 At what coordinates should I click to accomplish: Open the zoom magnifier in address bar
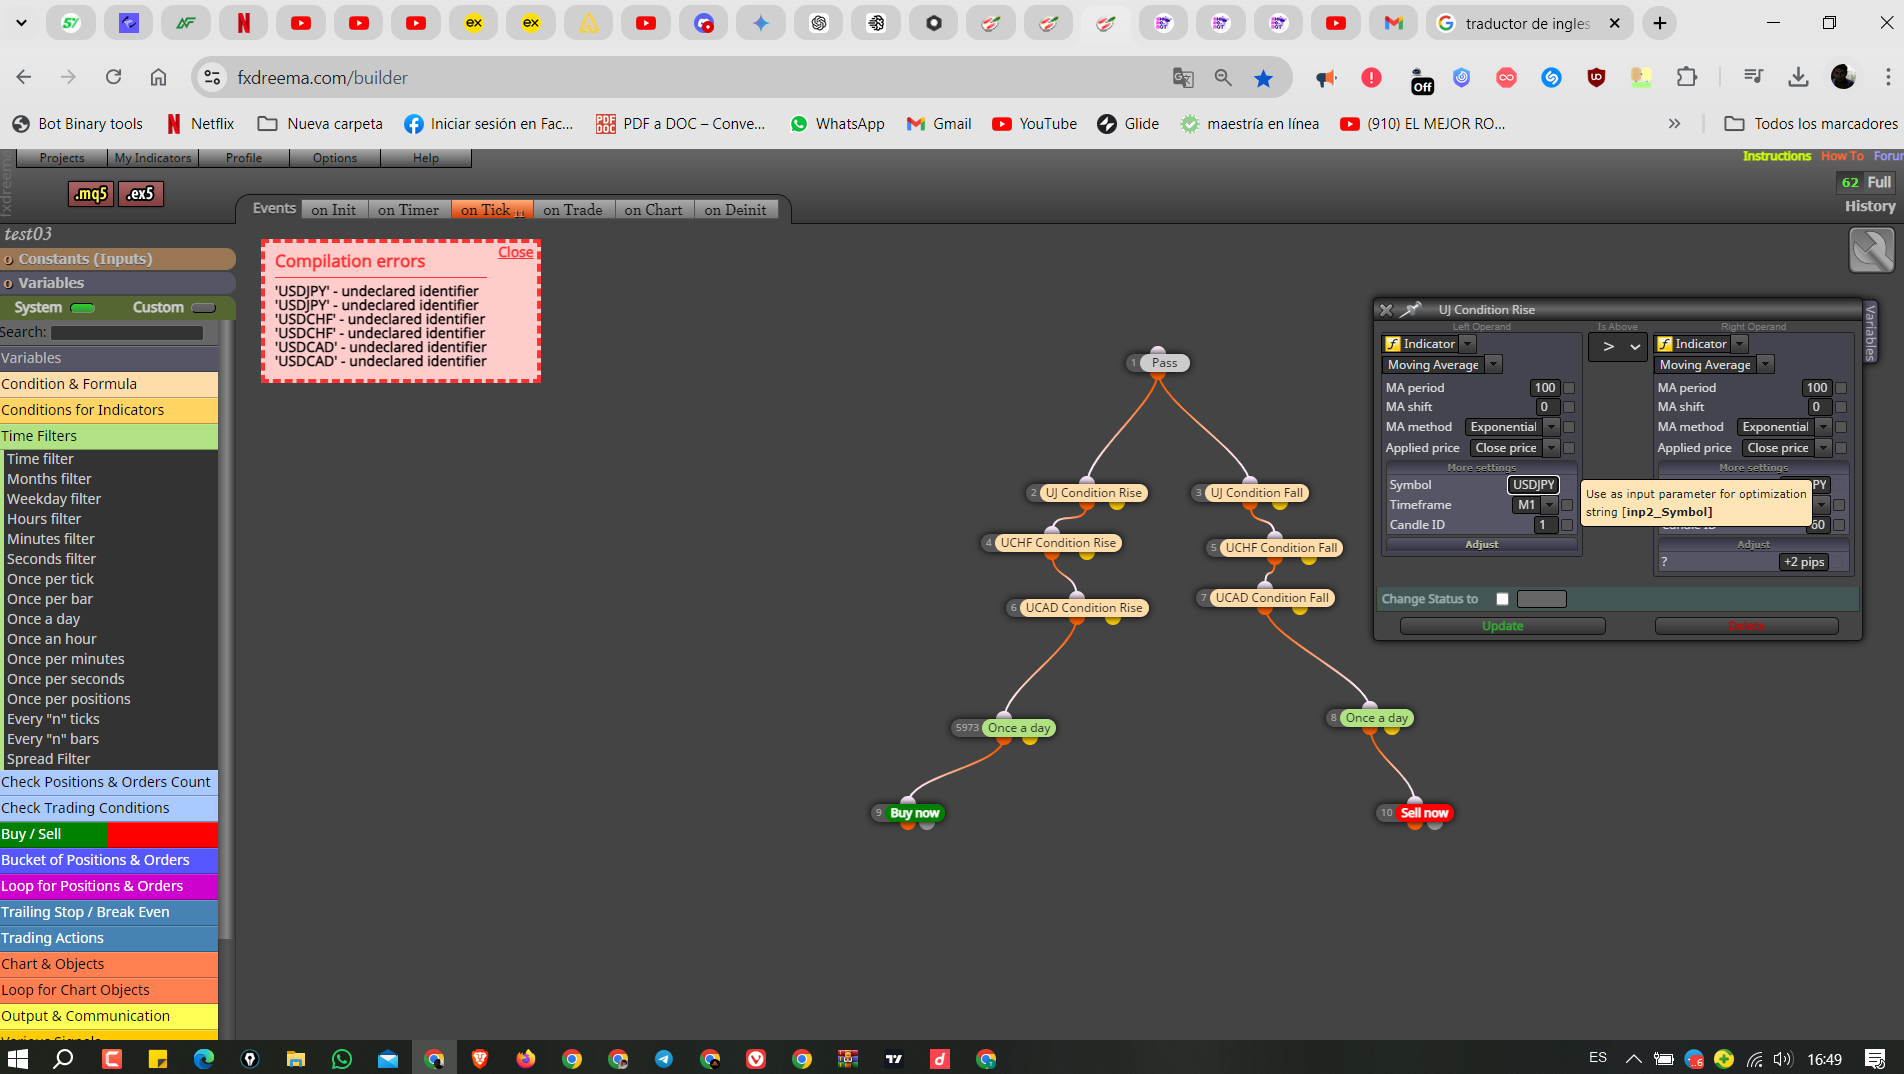click(1223, 78)
